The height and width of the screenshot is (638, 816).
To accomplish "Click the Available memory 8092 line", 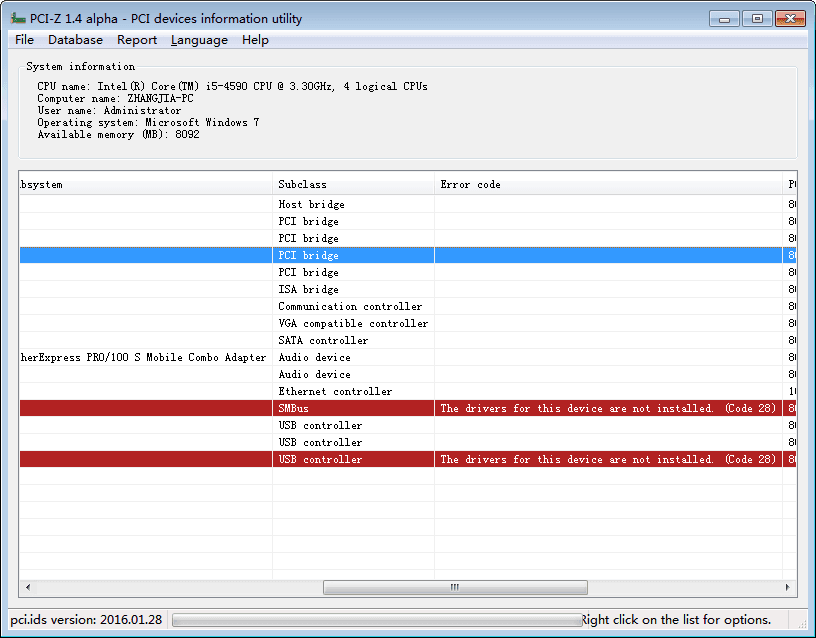I will [118, 134].
